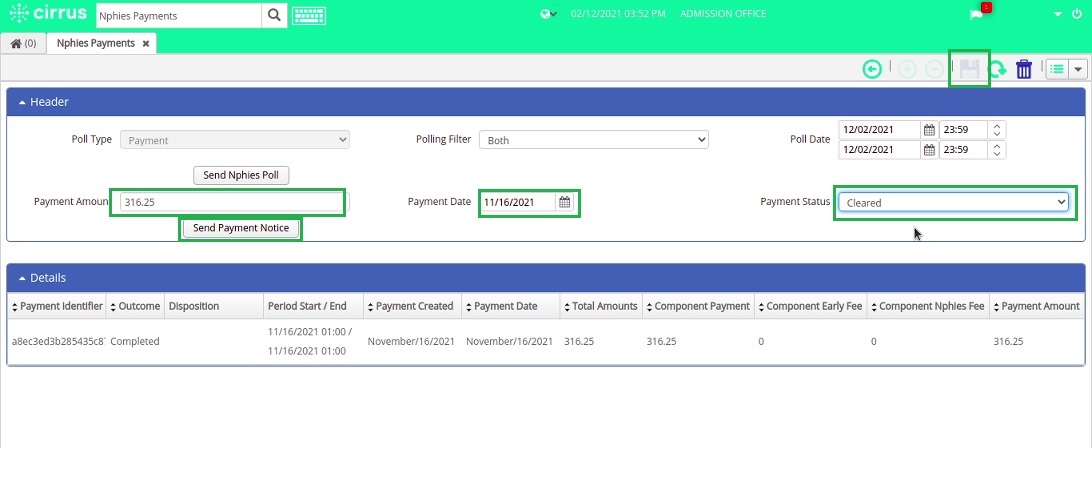Screen dimensions: 1092x479
Task: Click the power logout icon
Action: (1077, 14)
